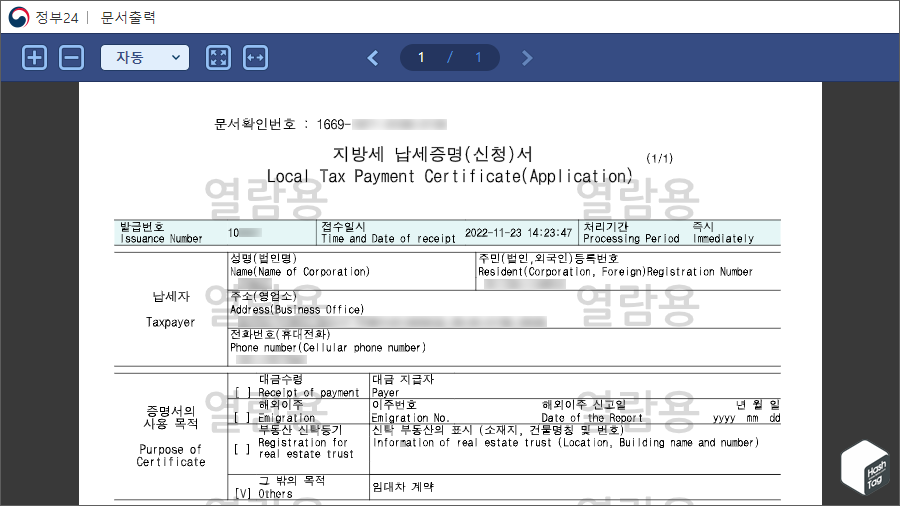Check the 대금수령 Receipt of payment box
900x506 pixels.
click(243, 392)
